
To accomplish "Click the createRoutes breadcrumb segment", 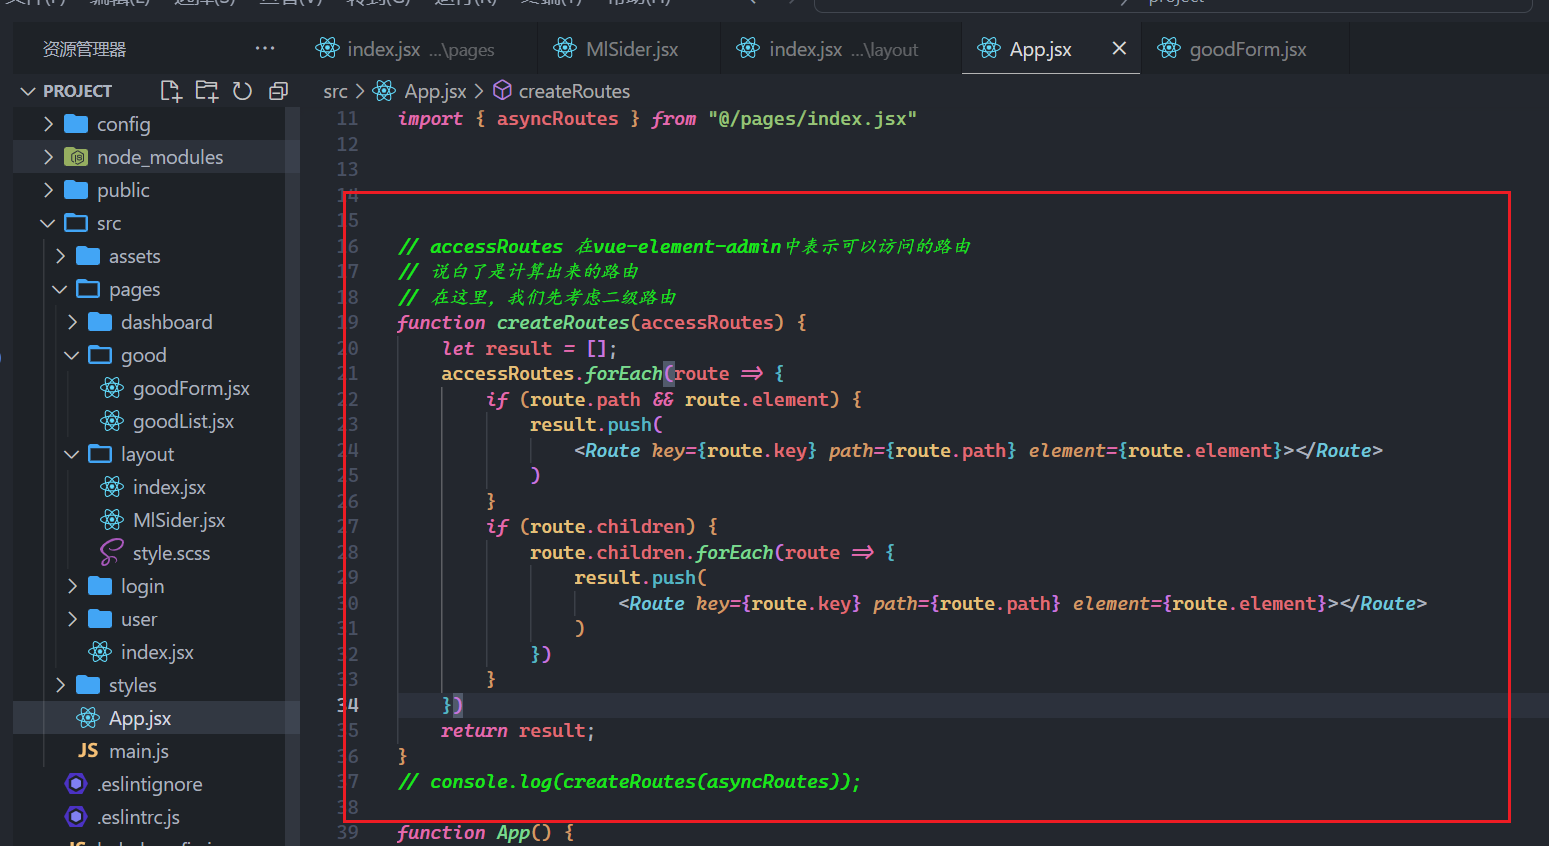I will pos(574,91).
